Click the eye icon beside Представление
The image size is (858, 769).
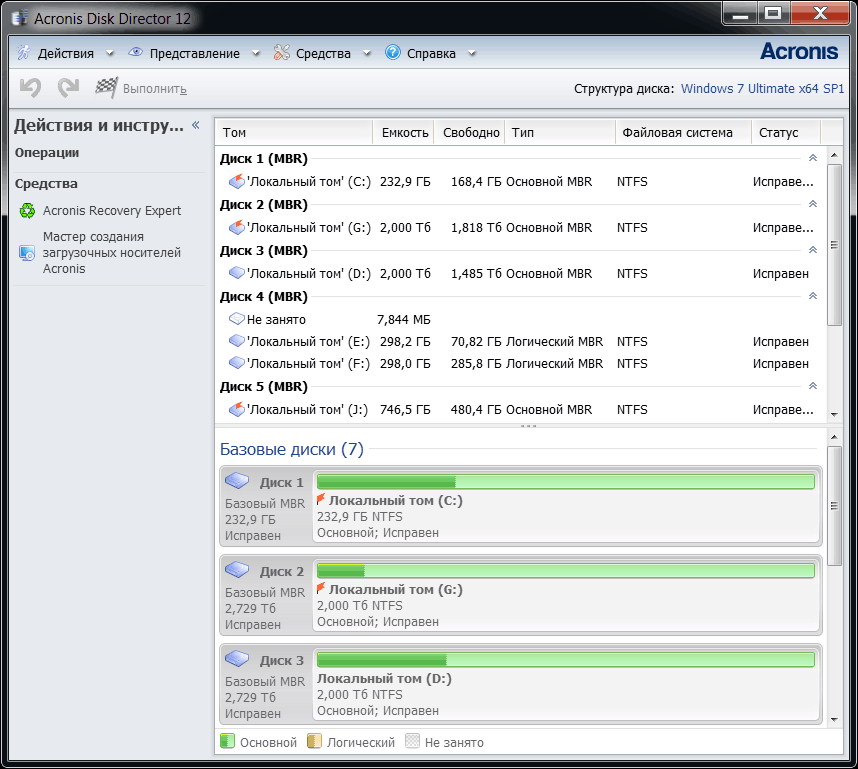tap(135, 53)
